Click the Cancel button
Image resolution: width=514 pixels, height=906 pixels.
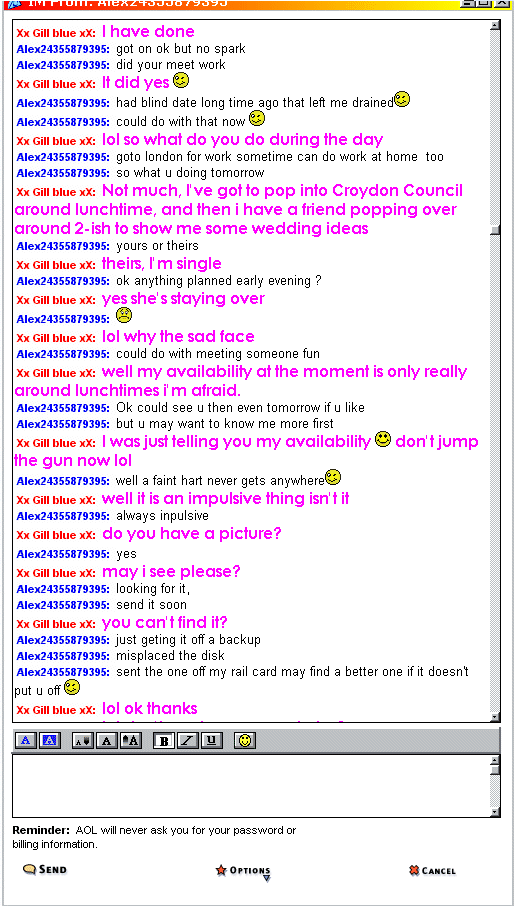click(432, 870)
